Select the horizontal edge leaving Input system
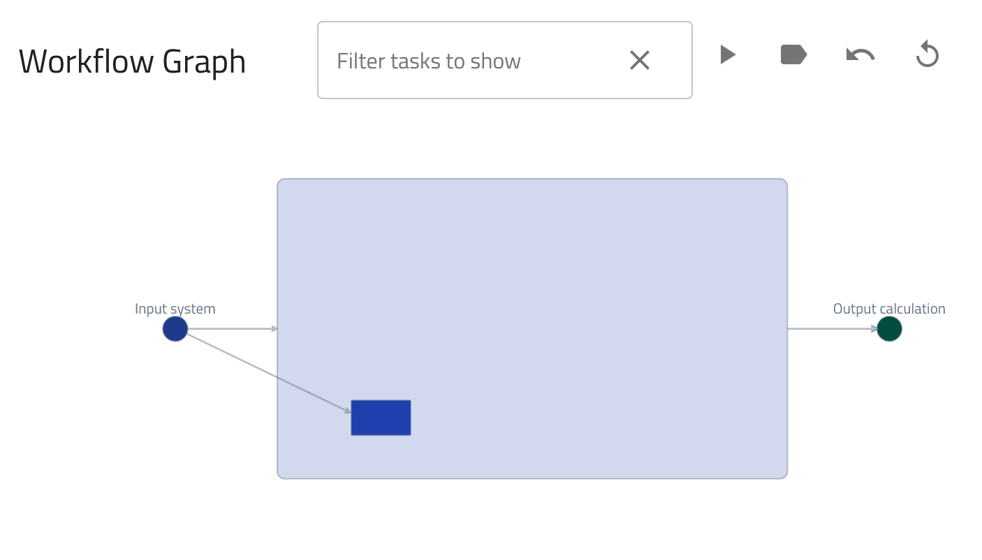The height and width of the screenshot is (560, 982). (228, 328)
